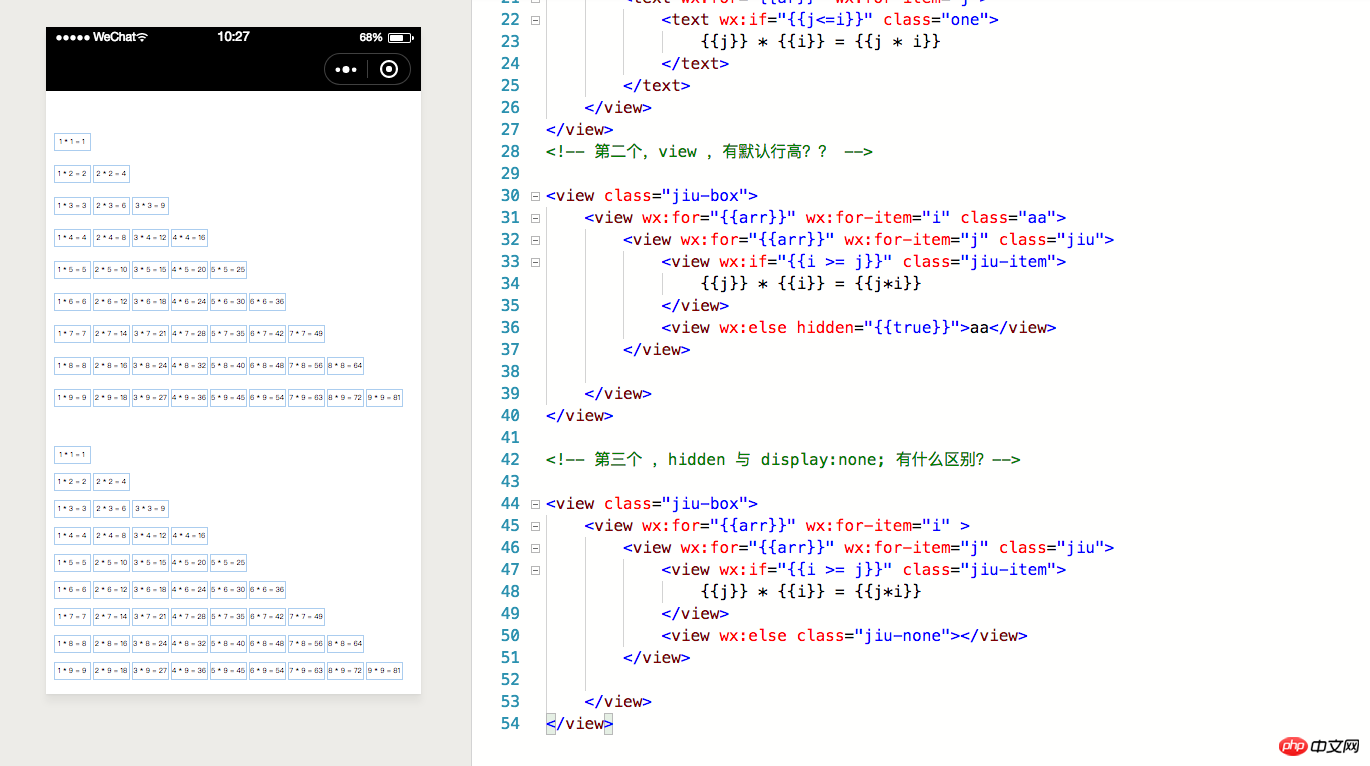Click 9 * 9 = 81 in lower table
Image resolution: width=1370 pixels, height=766 pixels.
click(384, 671)
